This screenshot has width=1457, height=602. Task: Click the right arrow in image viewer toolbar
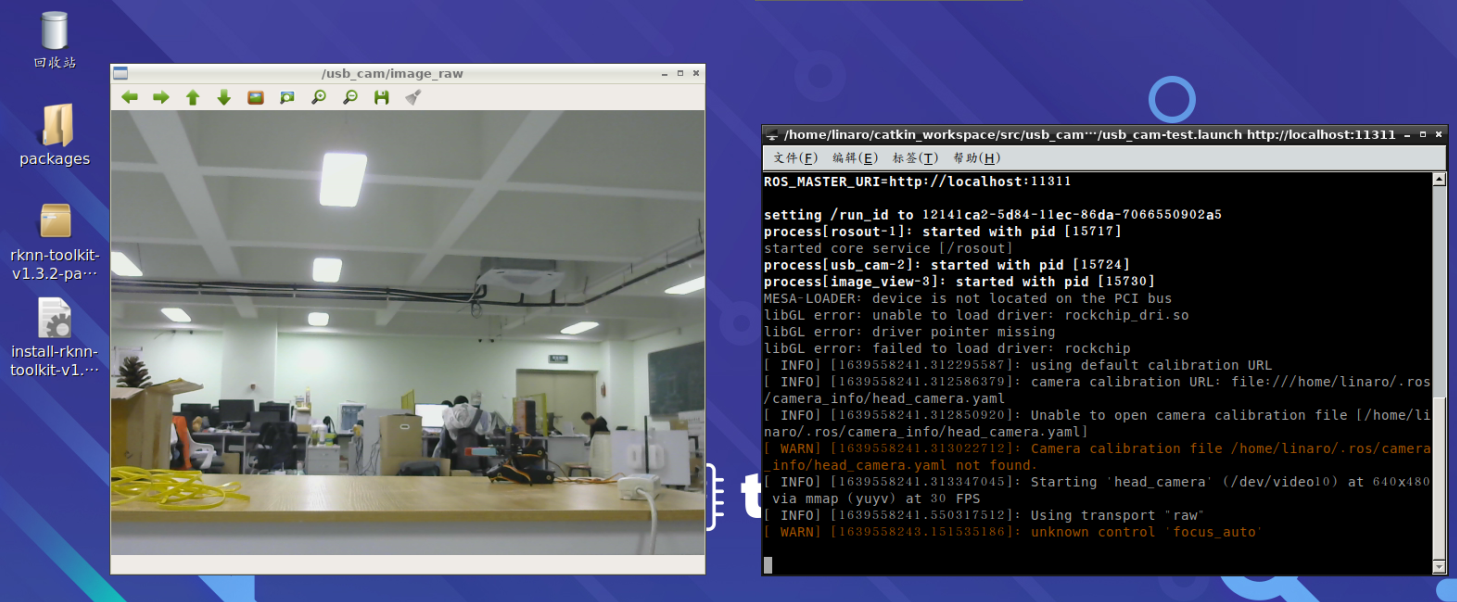pyautogui.click(x=160, y=97)
